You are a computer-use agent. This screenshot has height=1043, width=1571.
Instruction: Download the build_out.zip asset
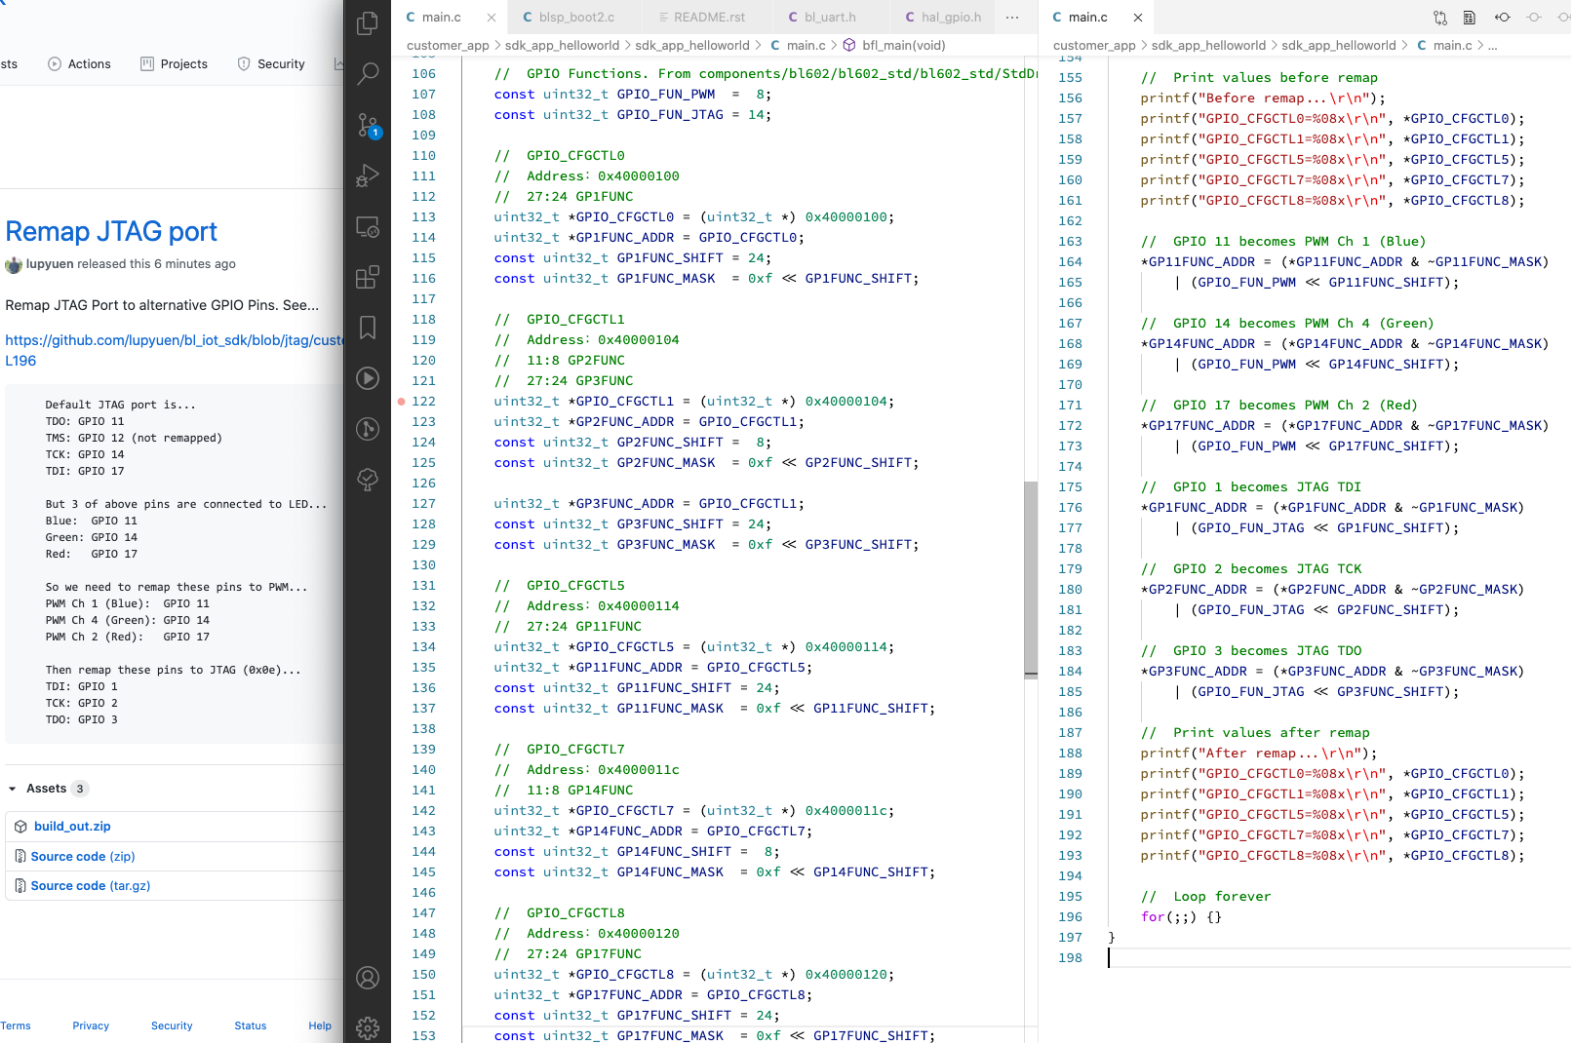[72, 826]
